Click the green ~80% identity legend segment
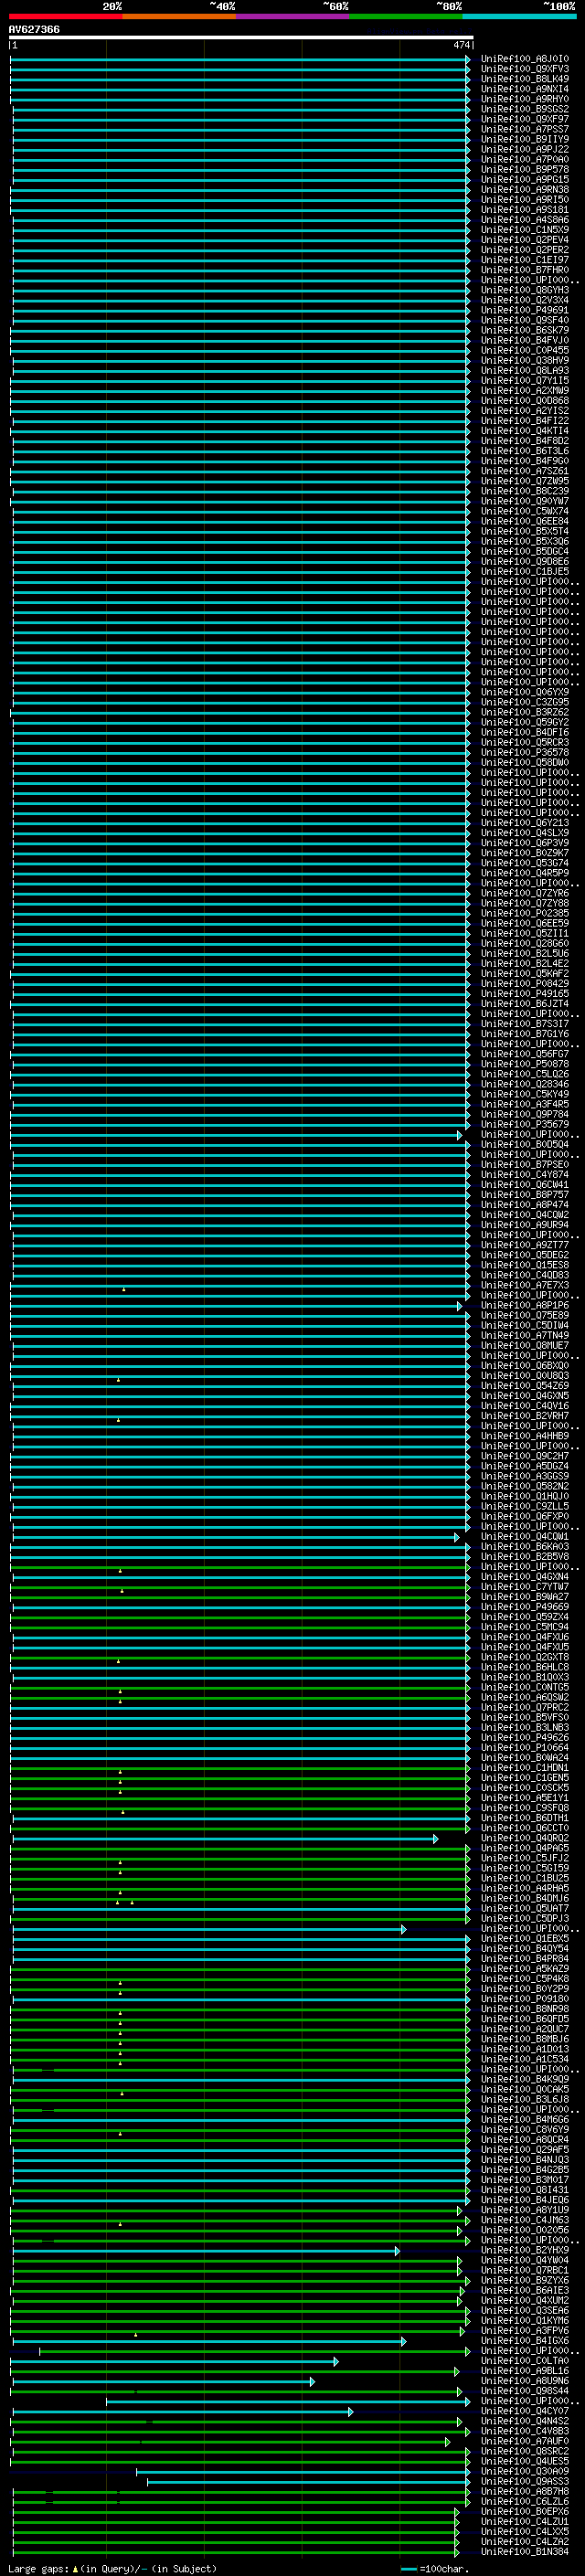Image resolution: width=585 pixels, height=2576 pixels. [x=406, y=16]
